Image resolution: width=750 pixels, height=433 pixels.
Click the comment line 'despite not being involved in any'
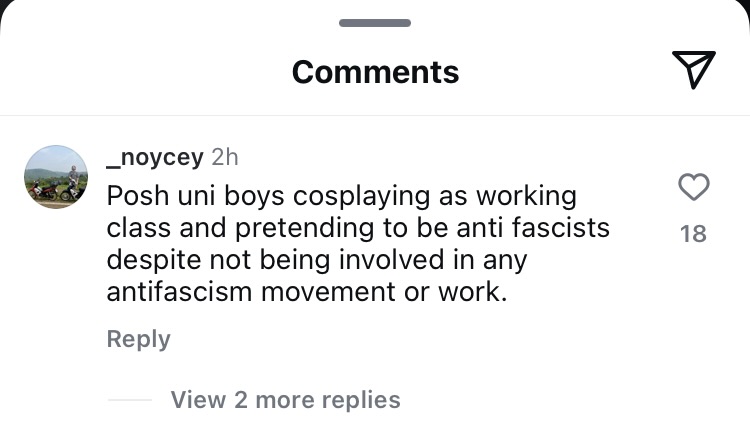[x=316, y=260]
